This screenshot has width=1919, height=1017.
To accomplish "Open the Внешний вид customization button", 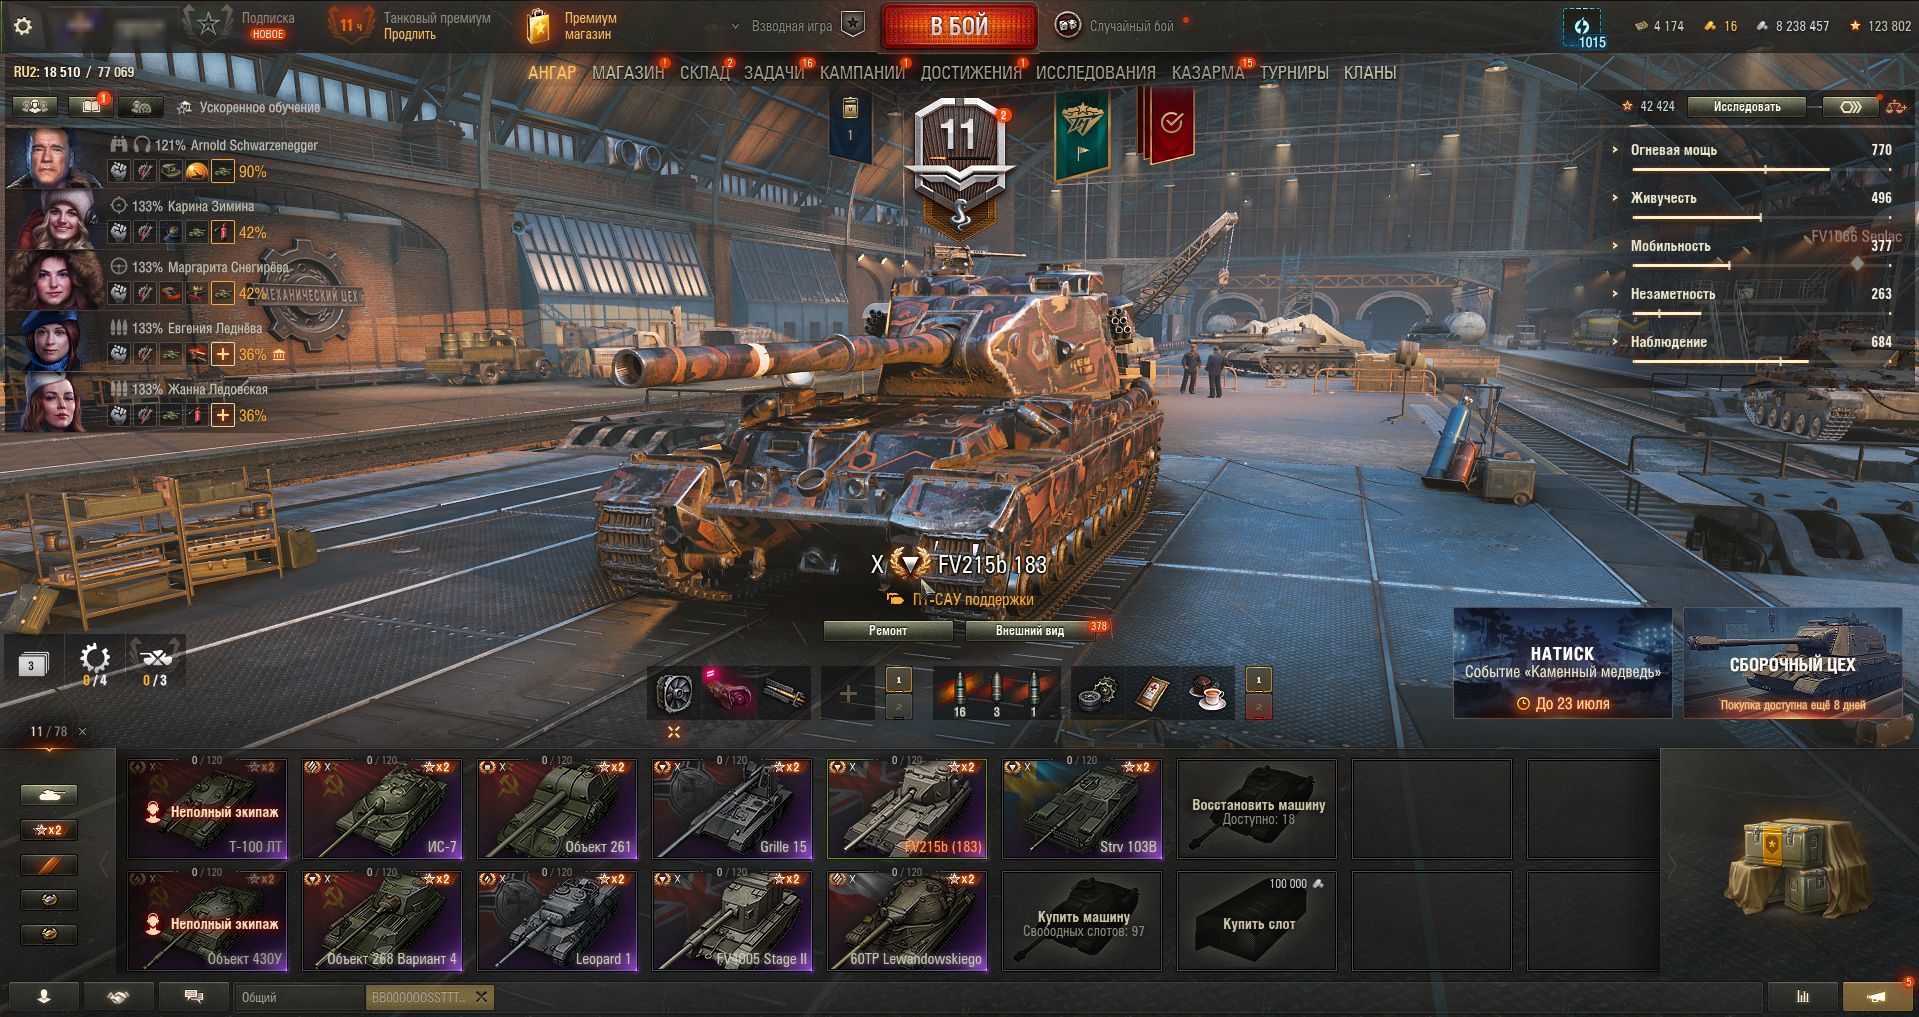I will pyautogui.click(x=1029, y=631).
